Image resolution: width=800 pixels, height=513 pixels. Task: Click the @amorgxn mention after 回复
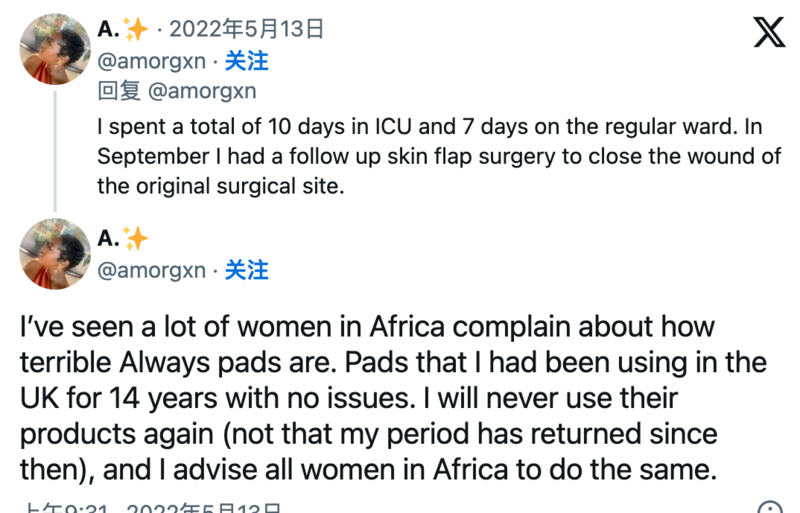tap(202, 92)
